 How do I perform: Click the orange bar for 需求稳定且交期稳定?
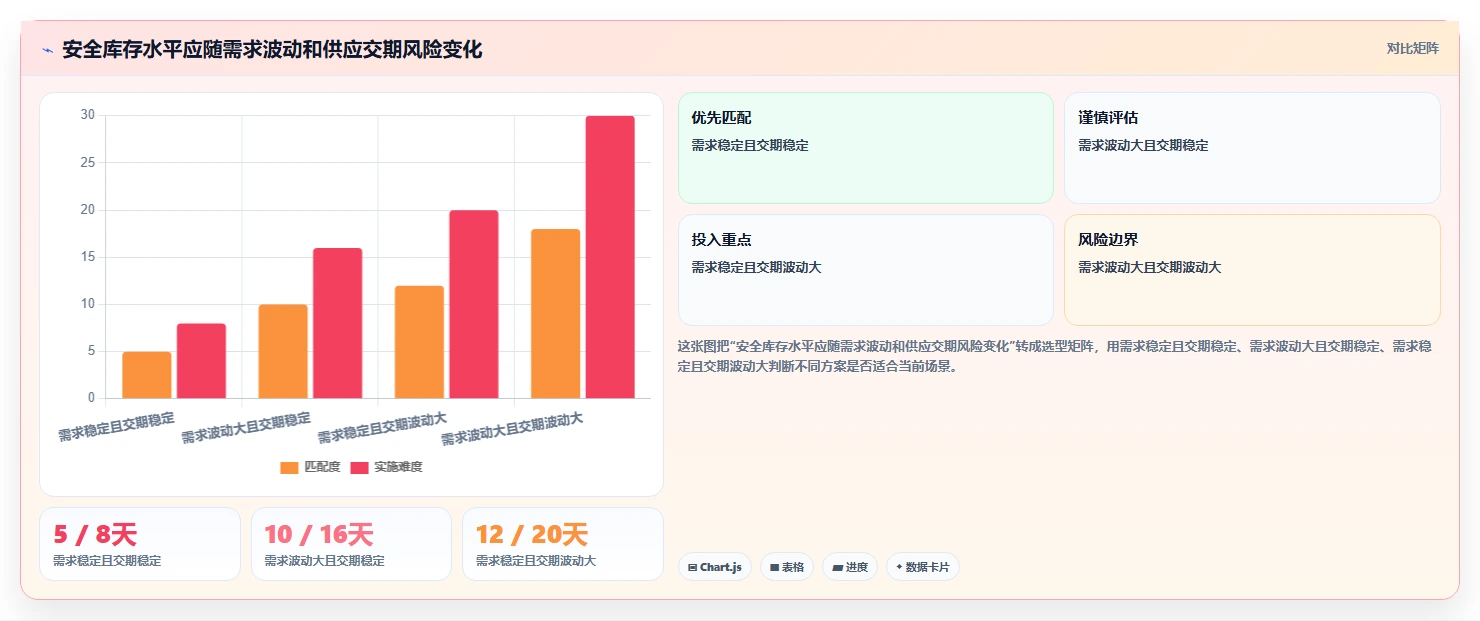coord(147,375)
